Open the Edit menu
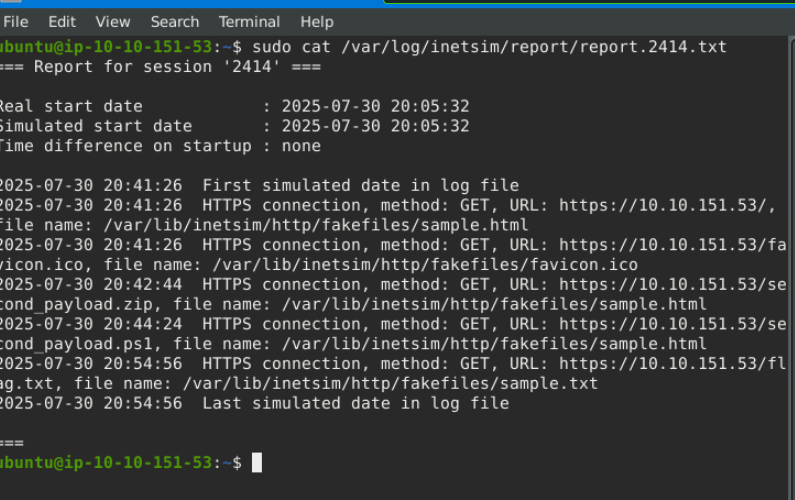 [62, 22]
